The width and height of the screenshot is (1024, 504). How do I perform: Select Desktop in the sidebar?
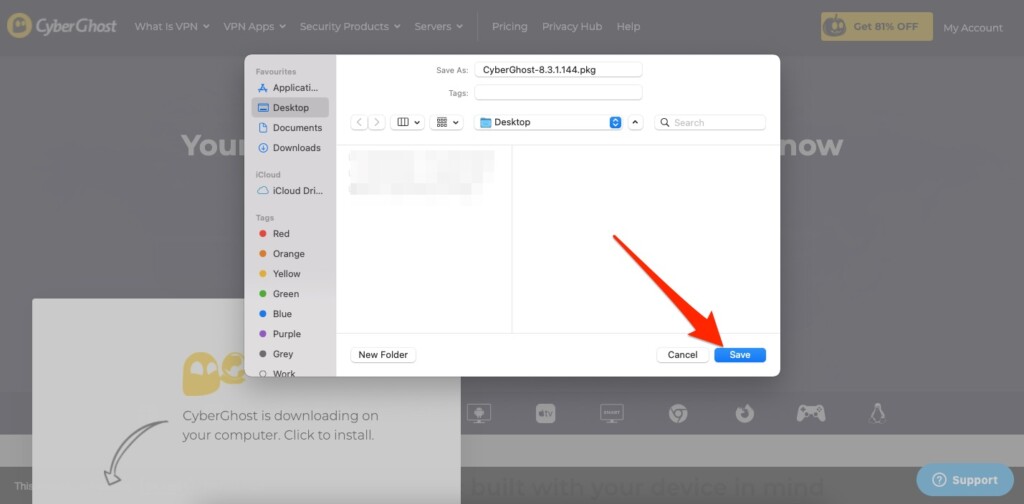coord(290,108)
